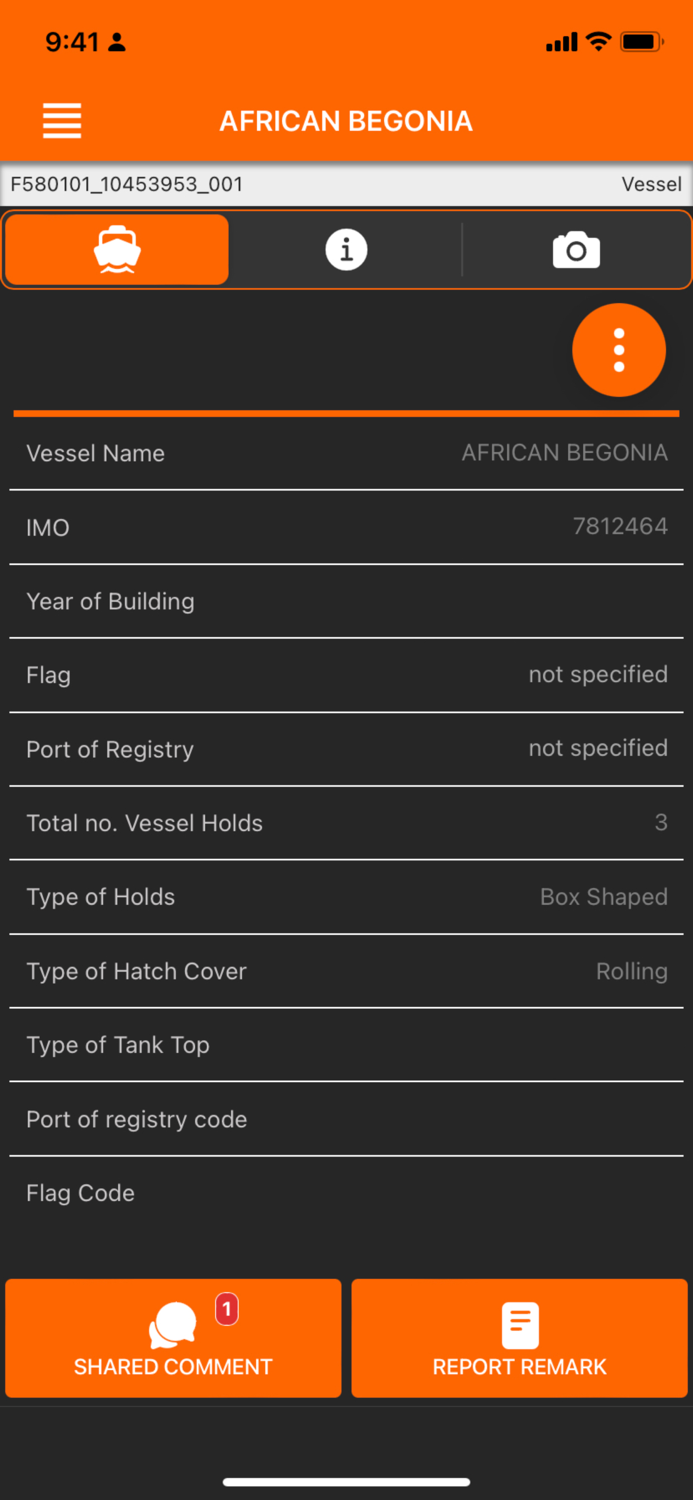
Task: Tap the orange three-dot more options button
Action: (618, 350)
